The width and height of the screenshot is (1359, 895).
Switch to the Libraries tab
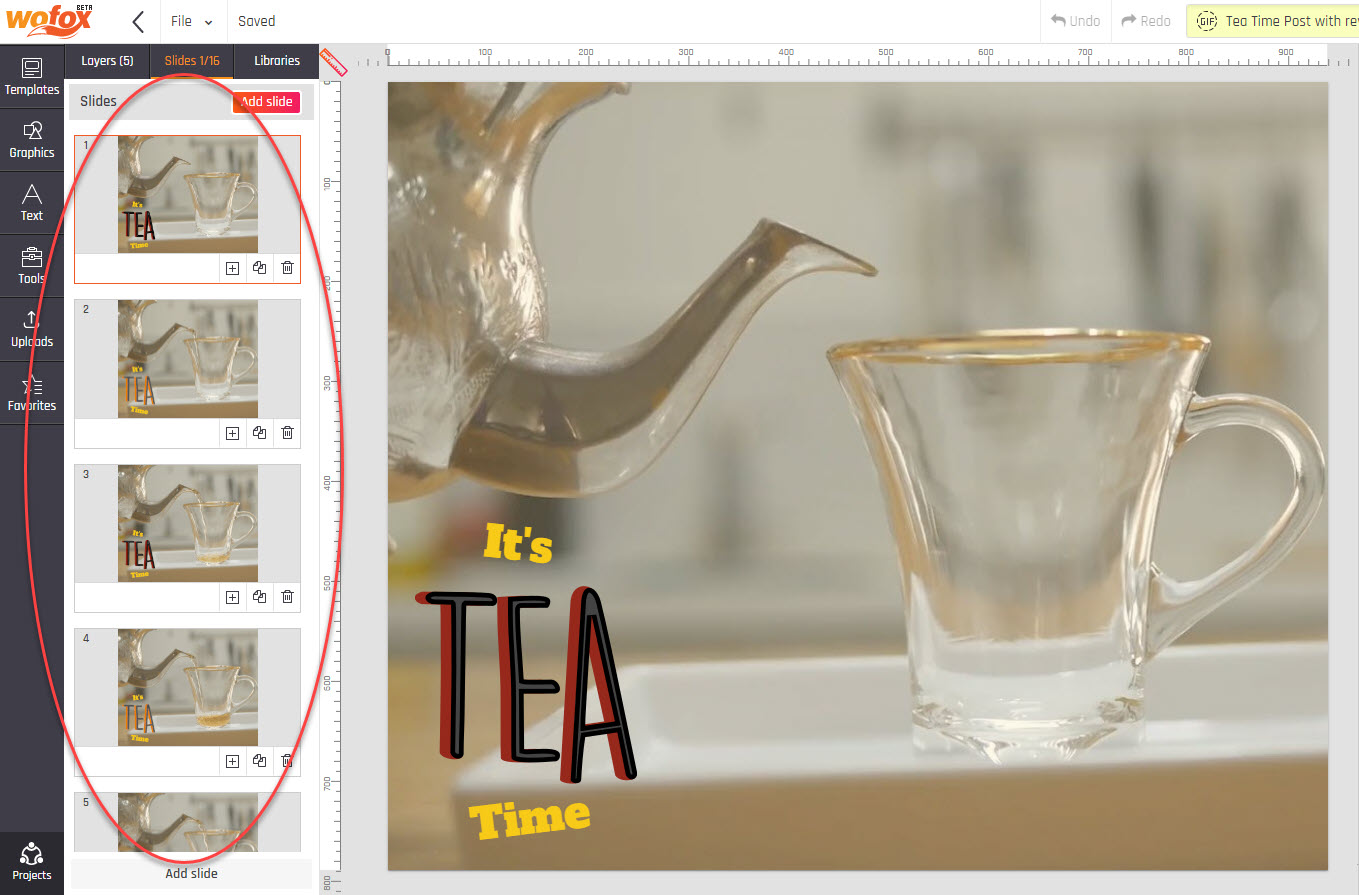pos(277,61)
